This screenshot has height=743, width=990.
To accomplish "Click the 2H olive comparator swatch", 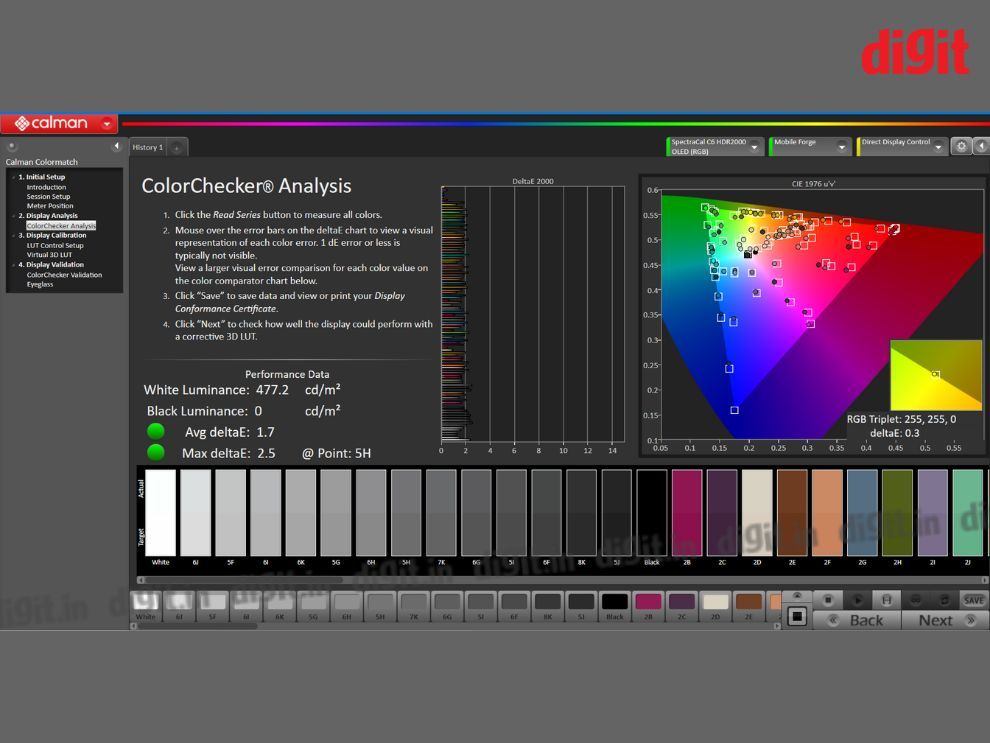I will [897, 513].
